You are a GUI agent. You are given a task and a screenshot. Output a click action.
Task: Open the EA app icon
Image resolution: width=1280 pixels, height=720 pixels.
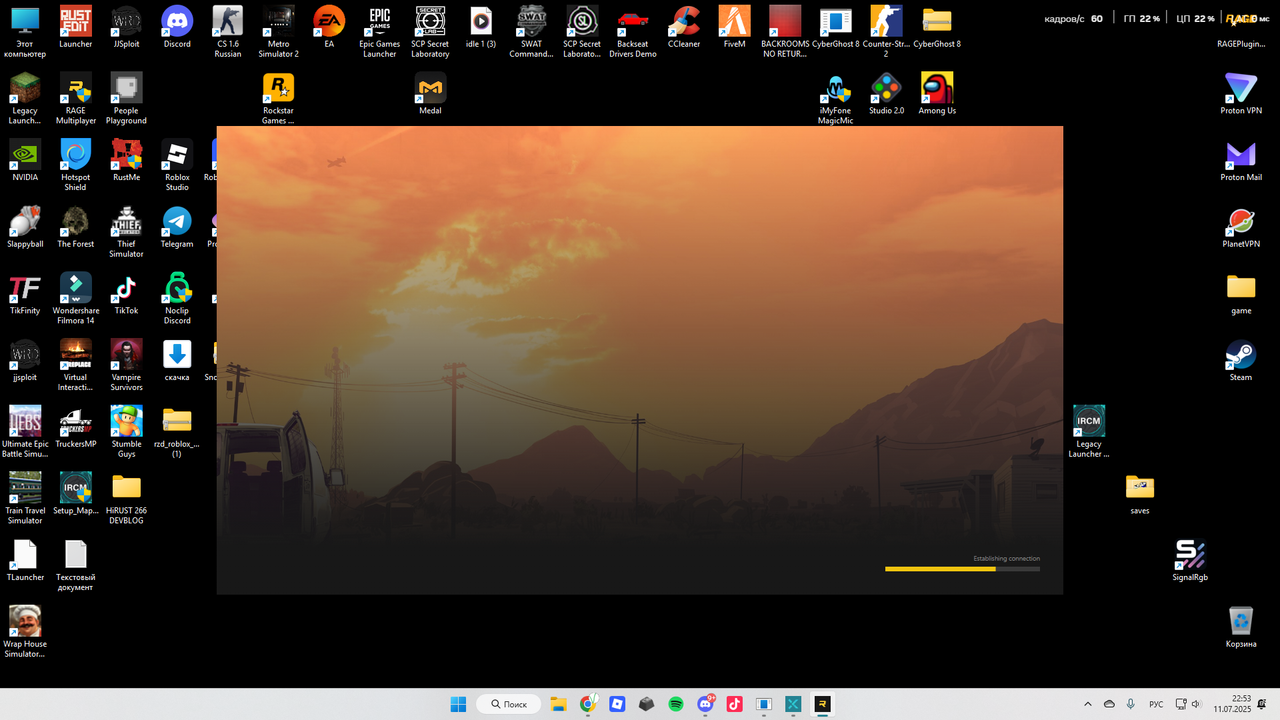(x=329, y=28)
